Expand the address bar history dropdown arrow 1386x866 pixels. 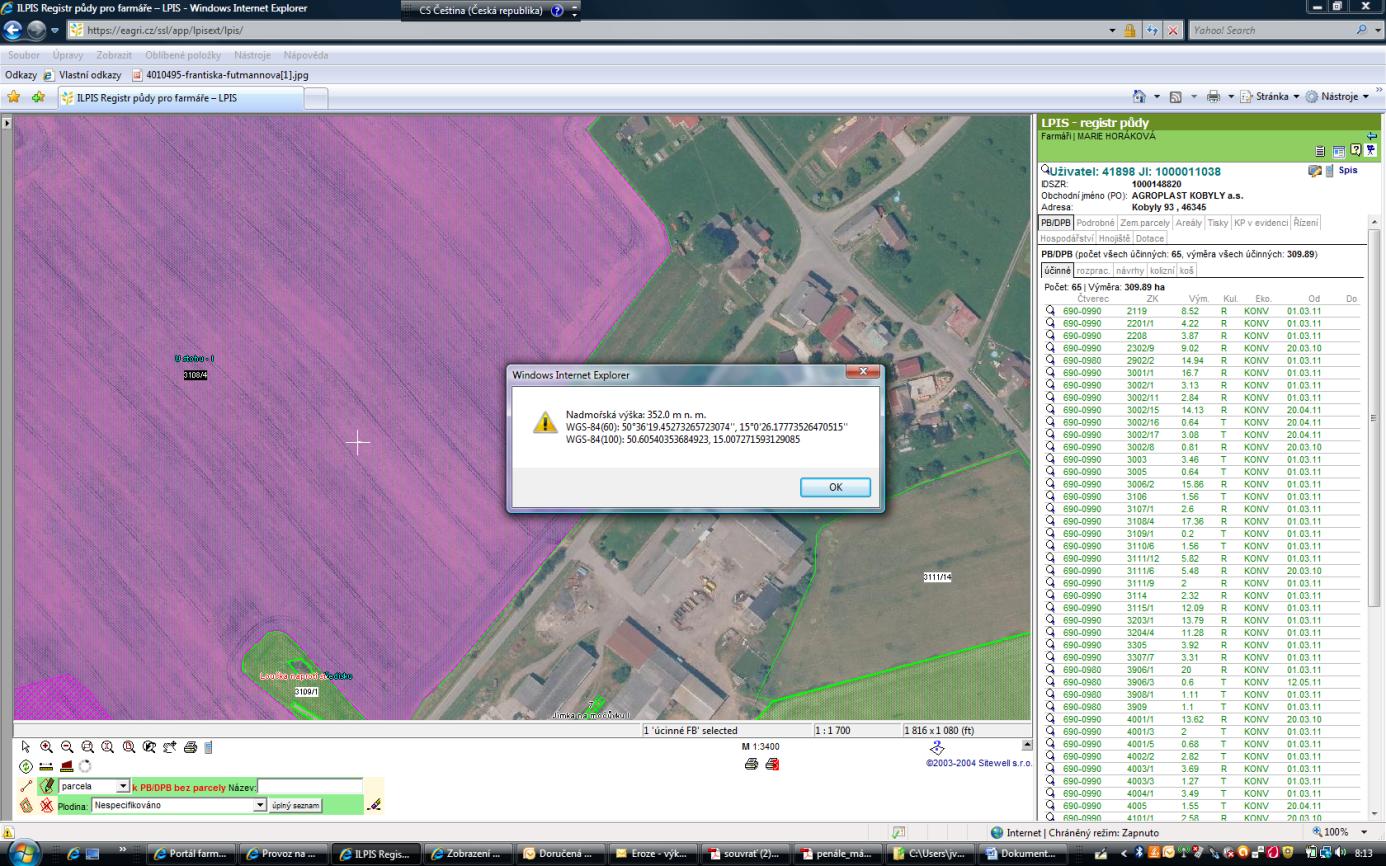(x=1114, y=30)
